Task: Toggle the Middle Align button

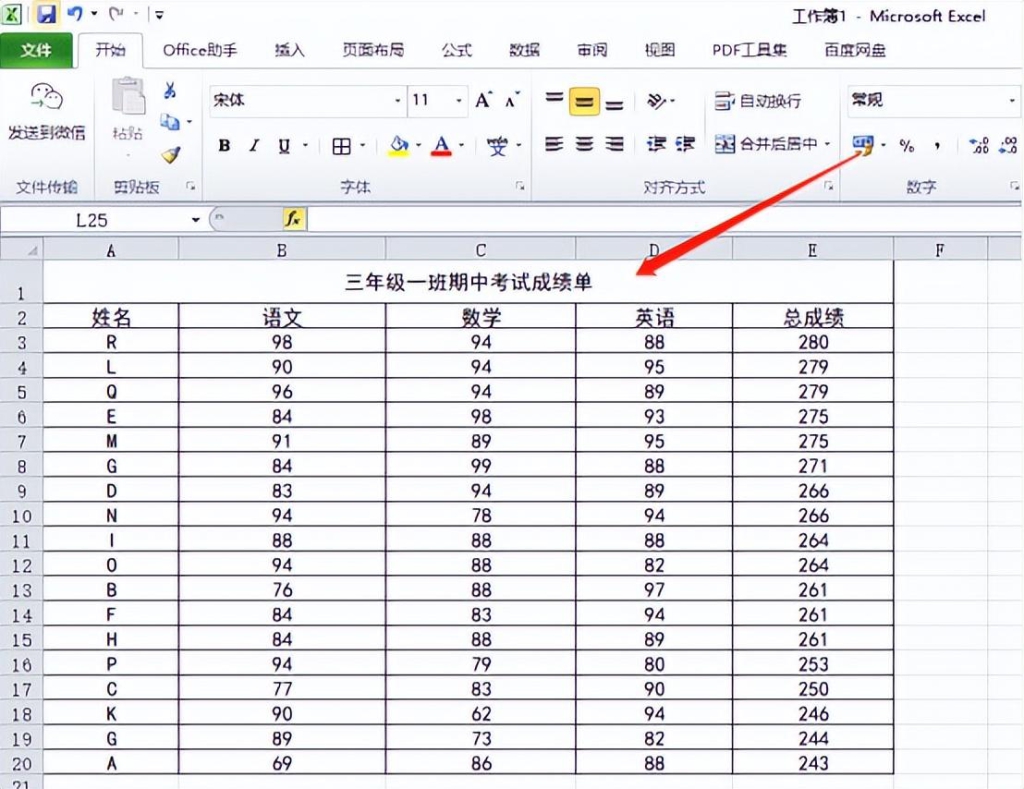Action: (x=584, y=102)
